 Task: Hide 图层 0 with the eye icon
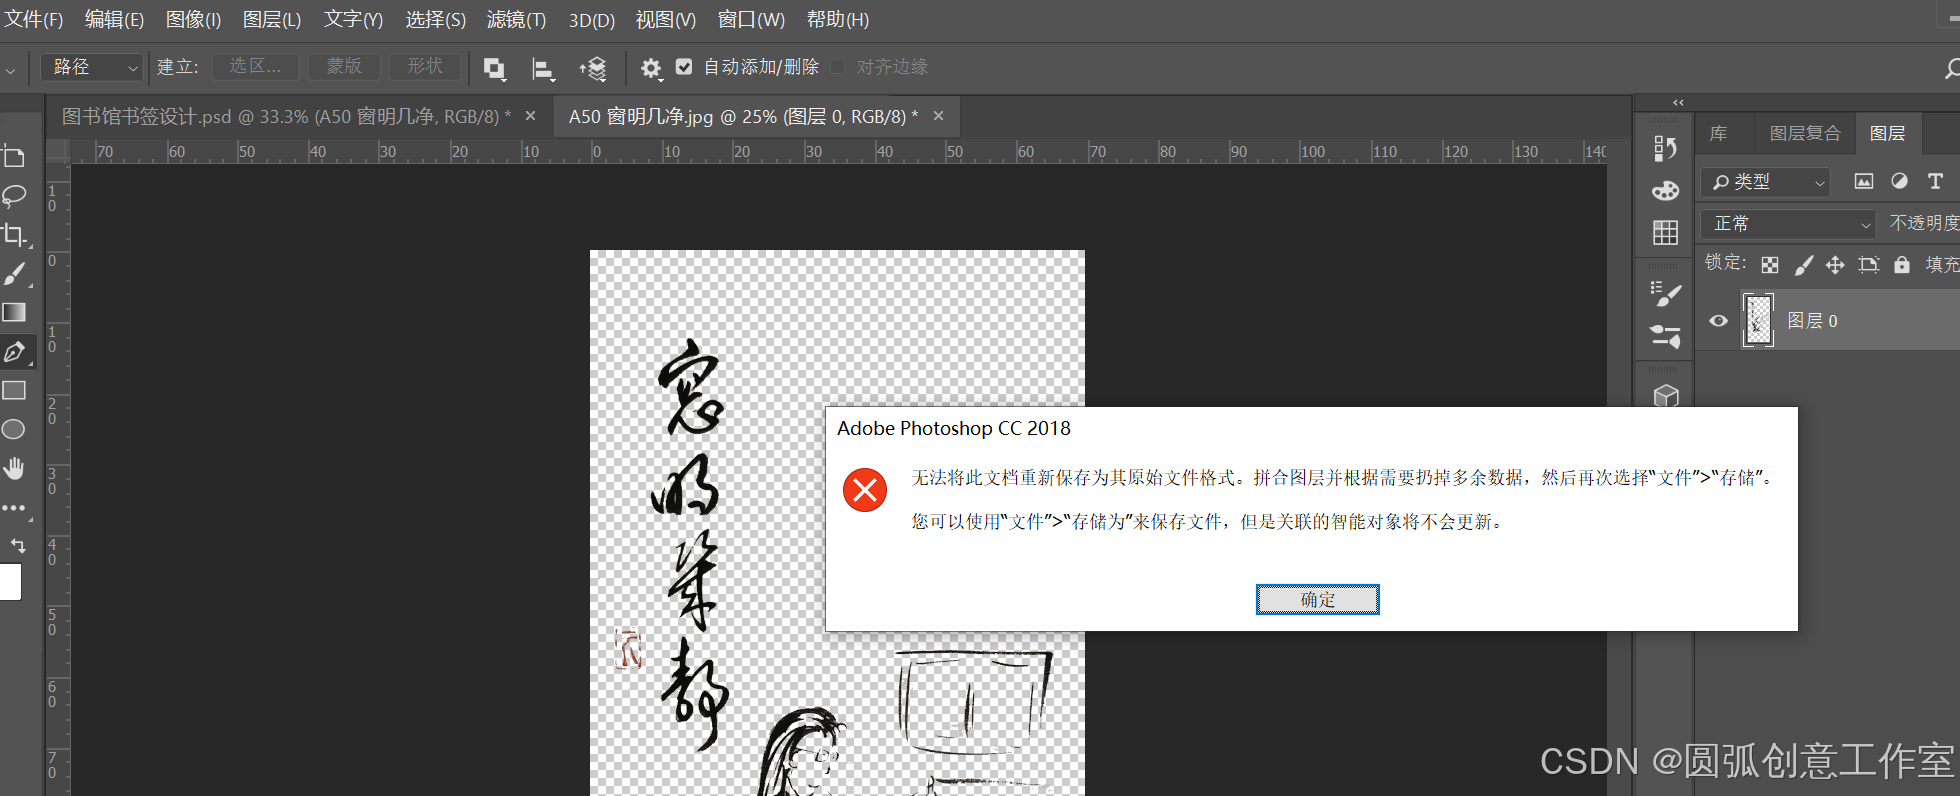[1718, 321]
